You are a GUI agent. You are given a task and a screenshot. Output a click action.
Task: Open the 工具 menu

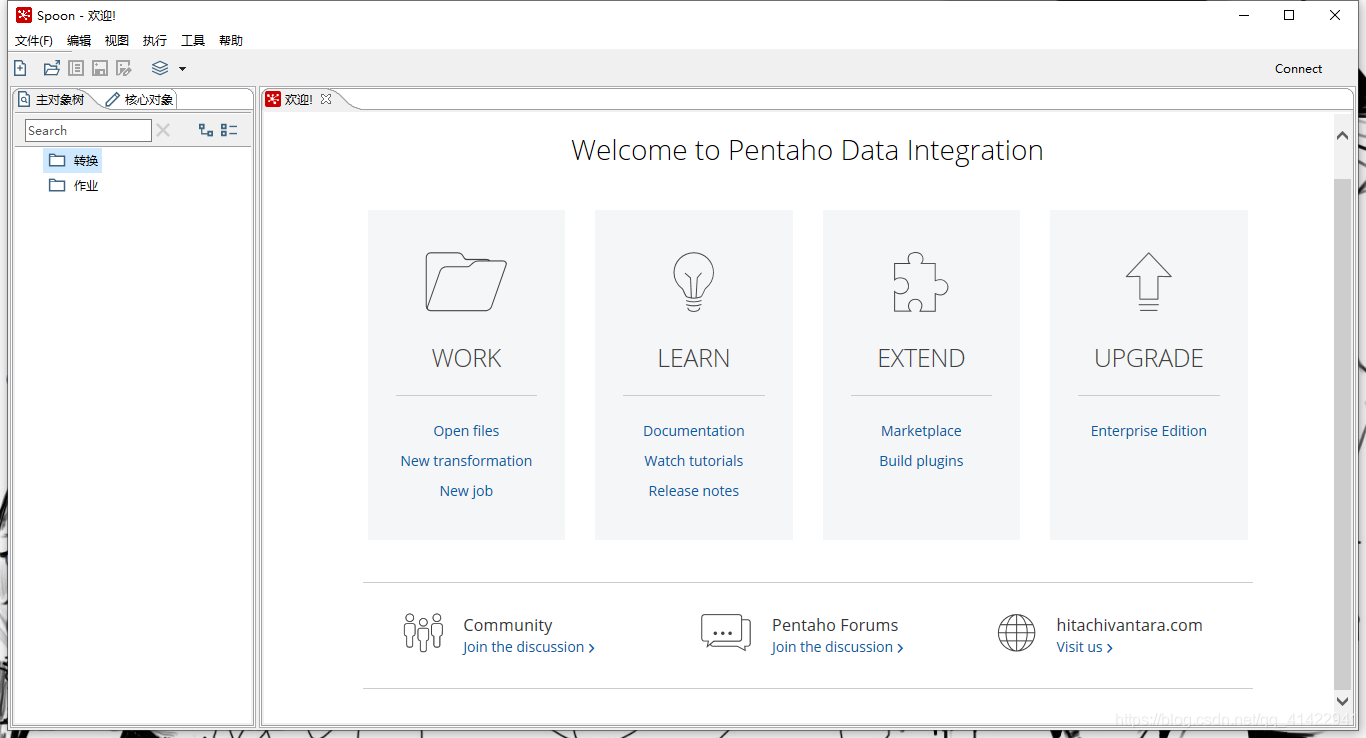(x=193, y=41)
